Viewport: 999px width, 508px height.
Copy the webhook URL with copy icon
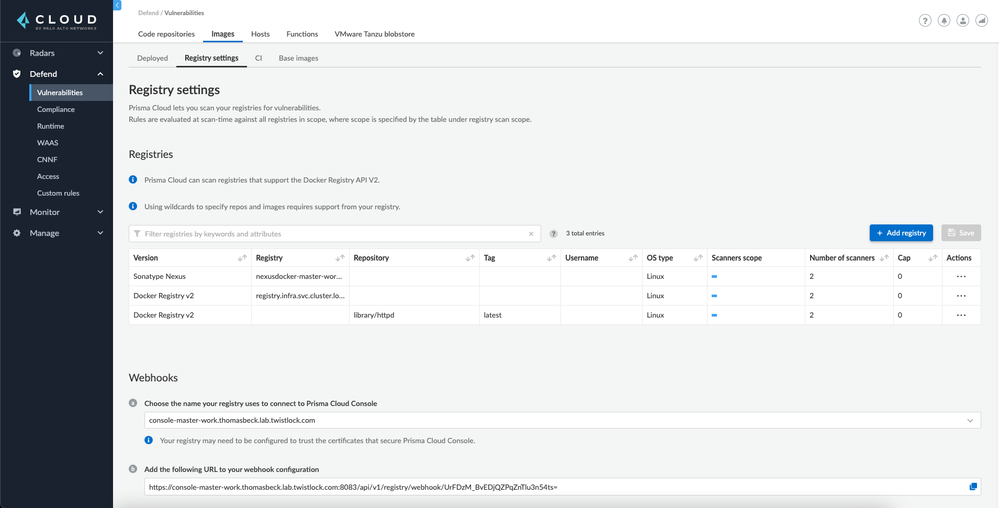click(x=972, y=487)
